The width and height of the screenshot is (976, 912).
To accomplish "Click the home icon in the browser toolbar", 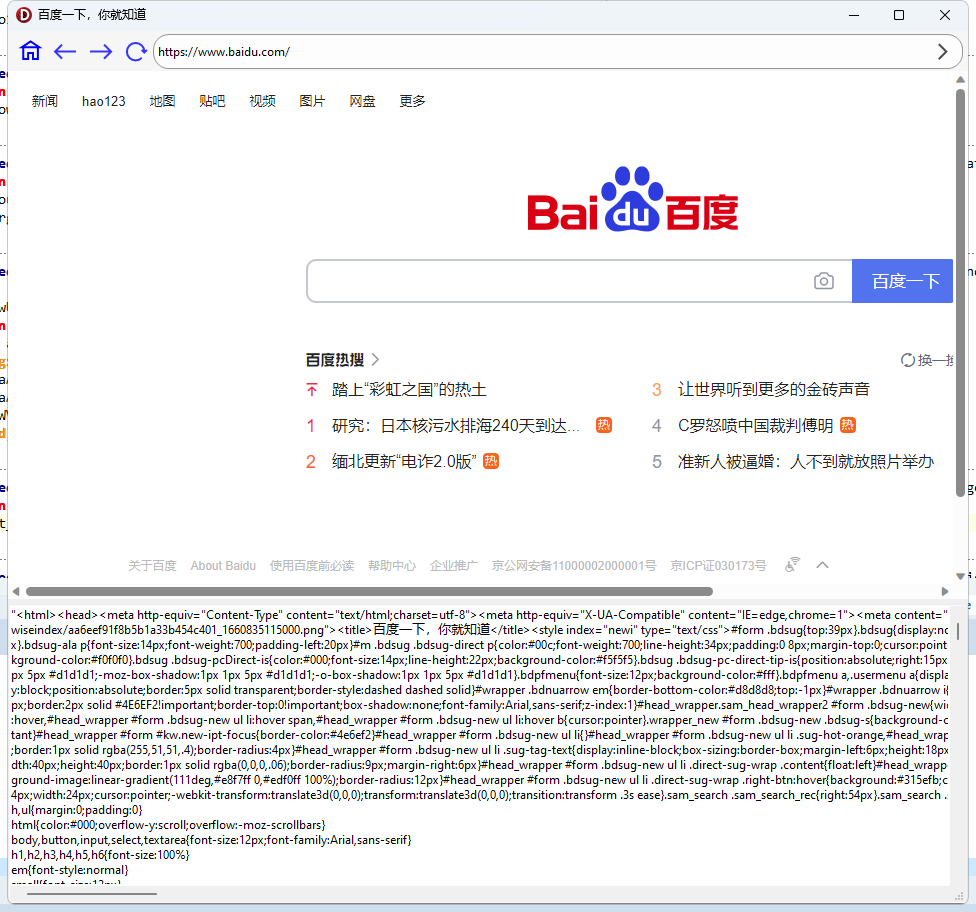I will pyautogui.click(x=29, y=50).
